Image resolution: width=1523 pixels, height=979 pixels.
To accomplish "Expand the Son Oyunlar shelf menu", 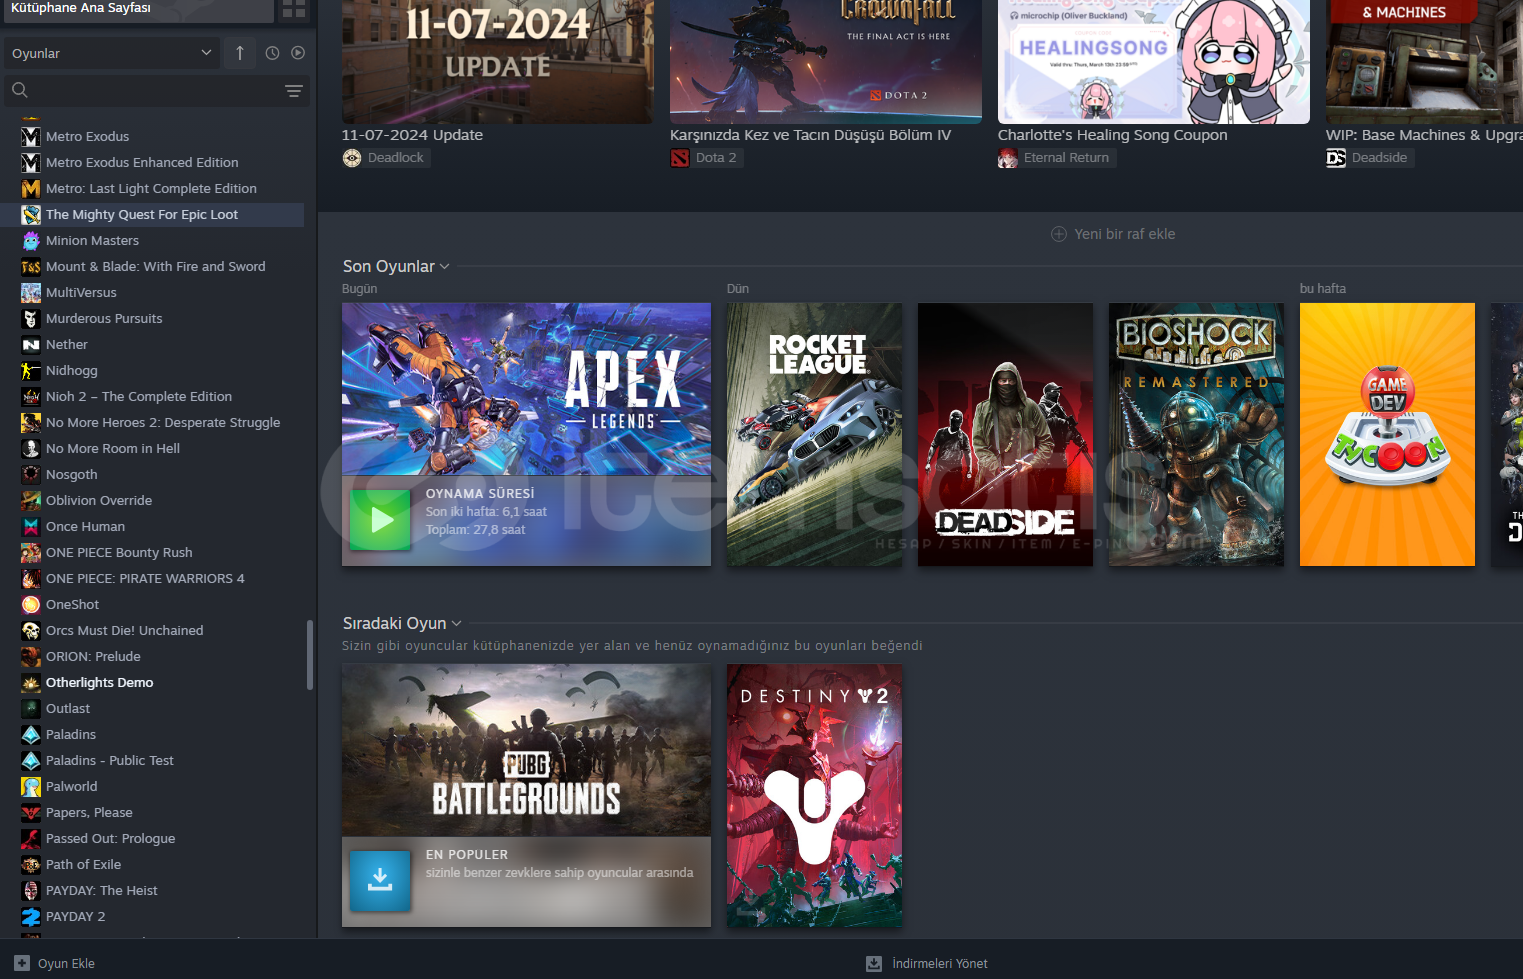I will [x=444, y=266].
